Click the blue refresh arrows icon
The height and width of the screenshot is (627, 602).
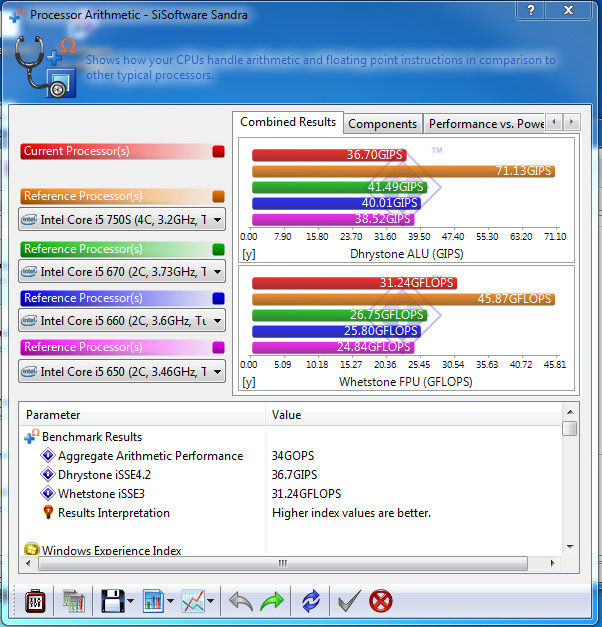click(311, 601)
